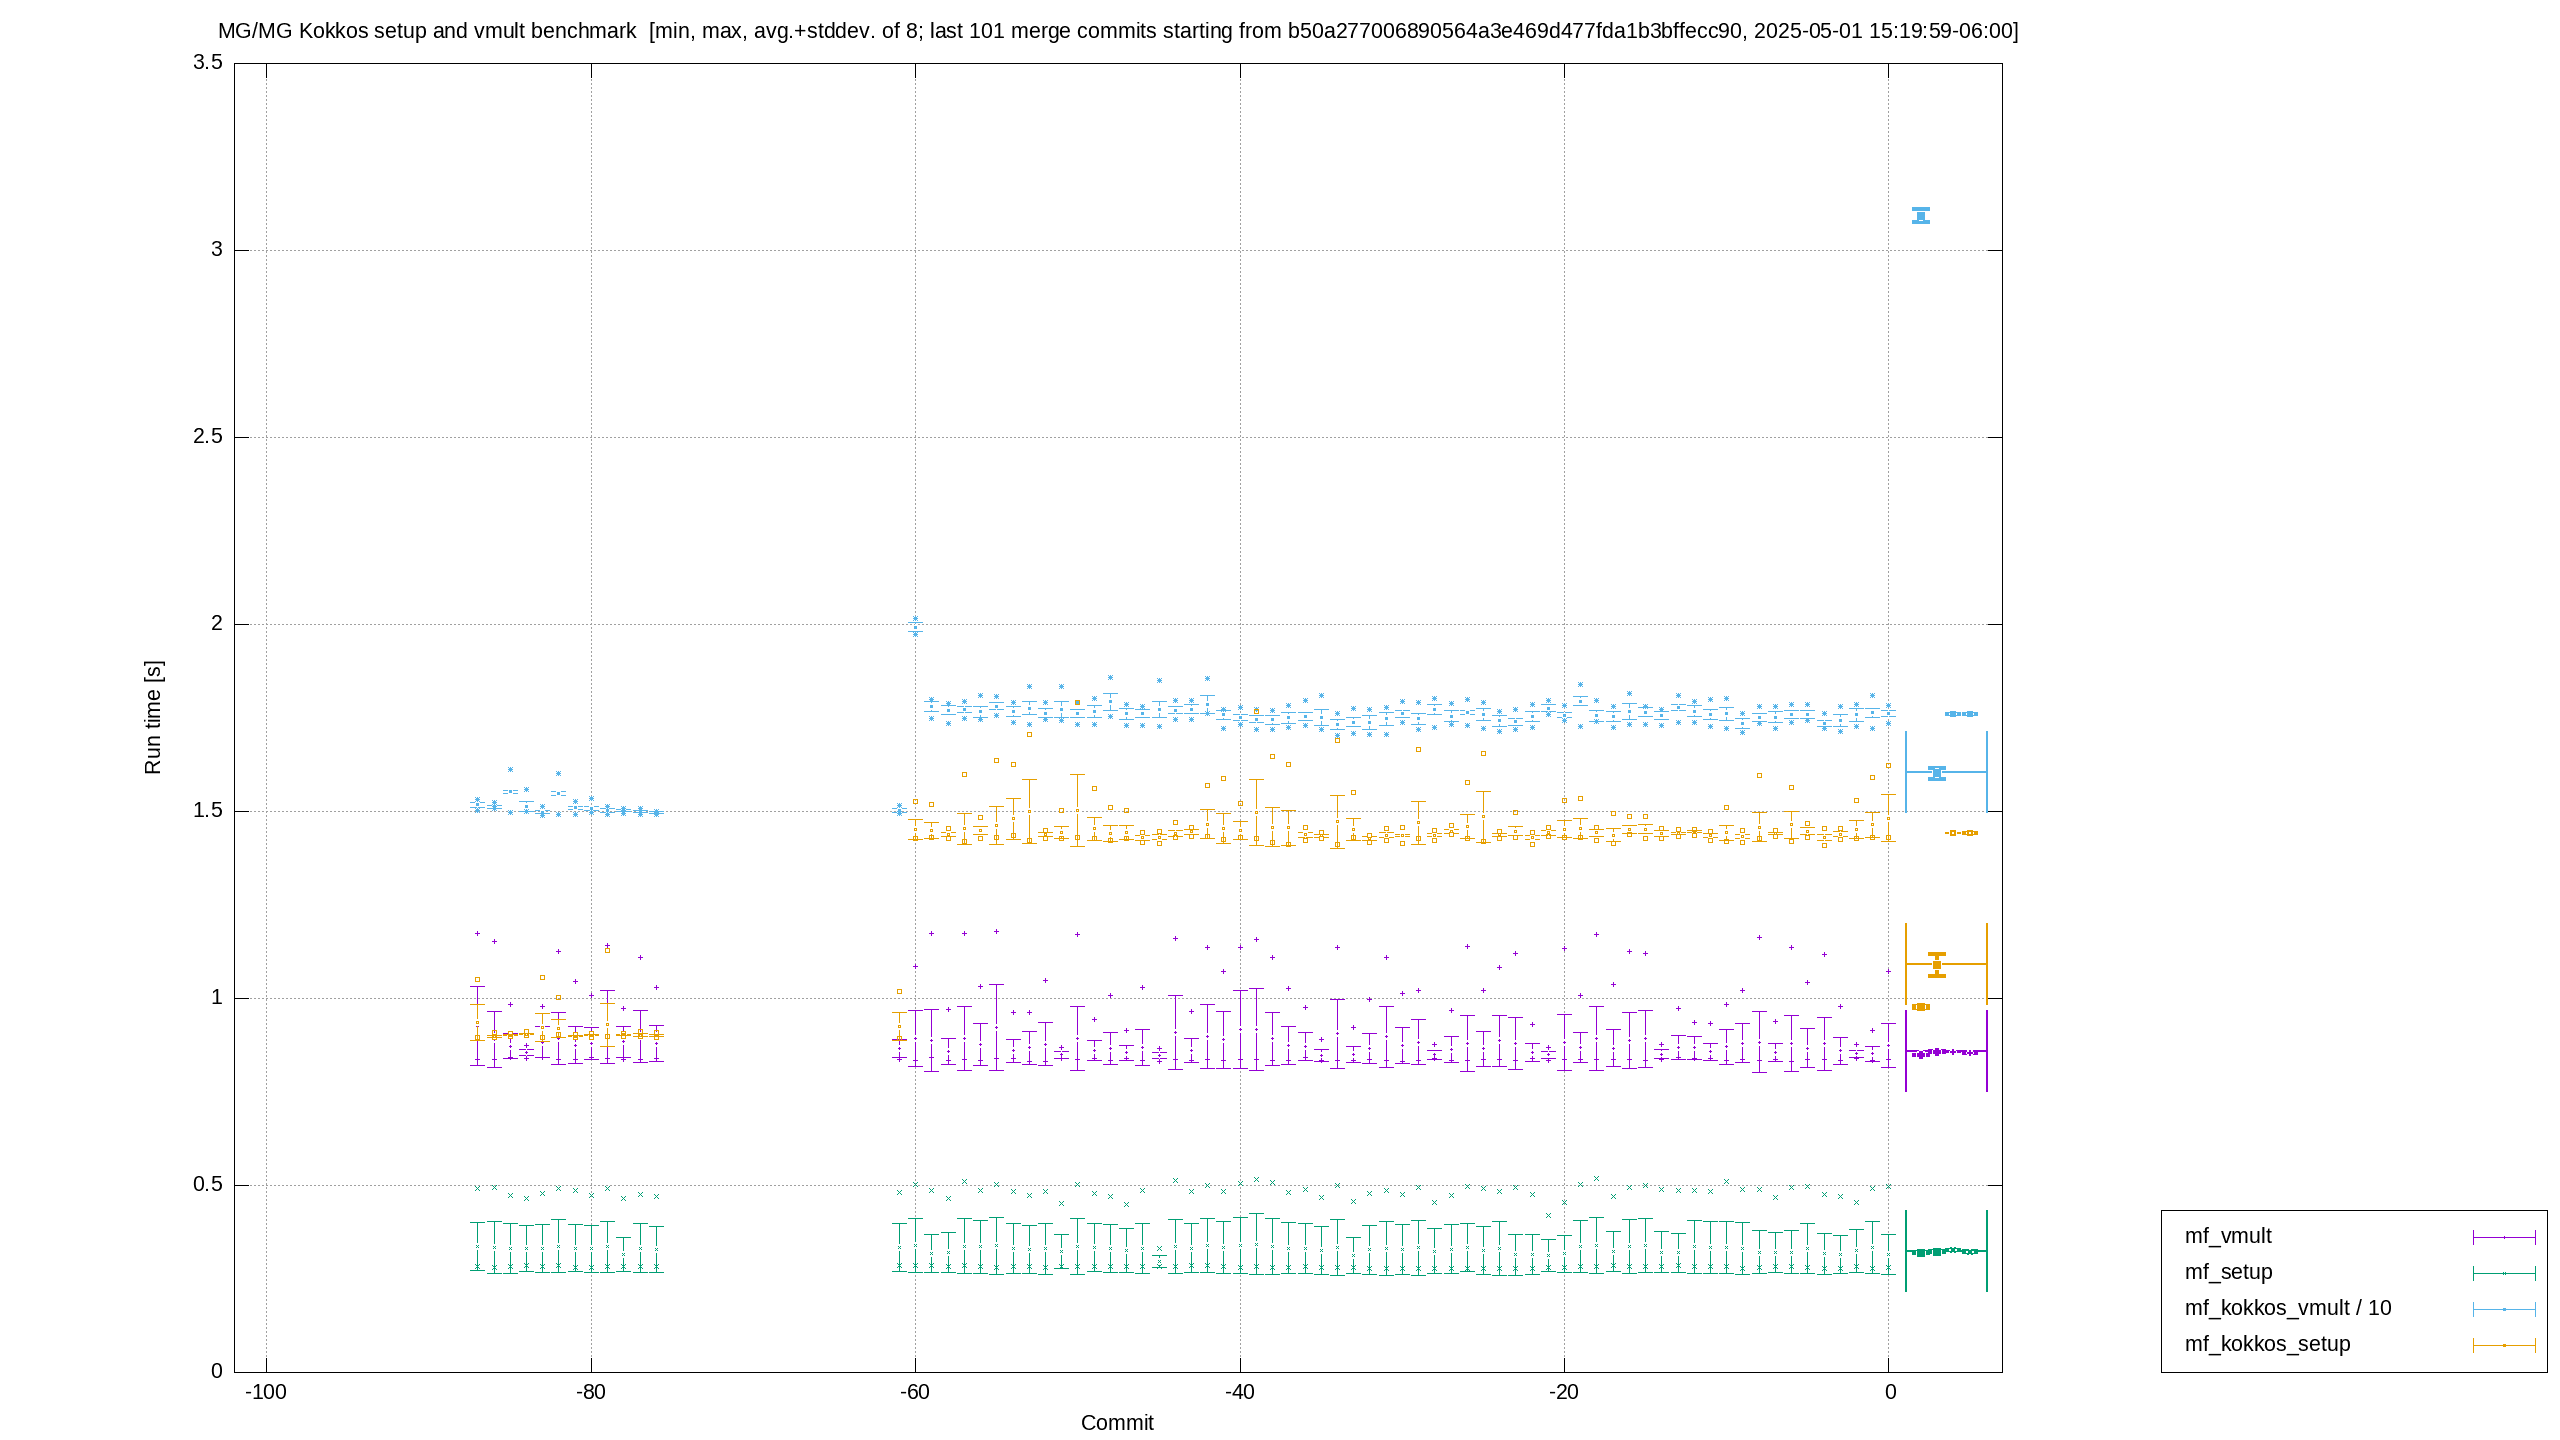Viewport: 2560px width, 1440px height.
Task: Click the blue mf_kokkos_vmult legend line sample
Action: coord(2504,1309)
